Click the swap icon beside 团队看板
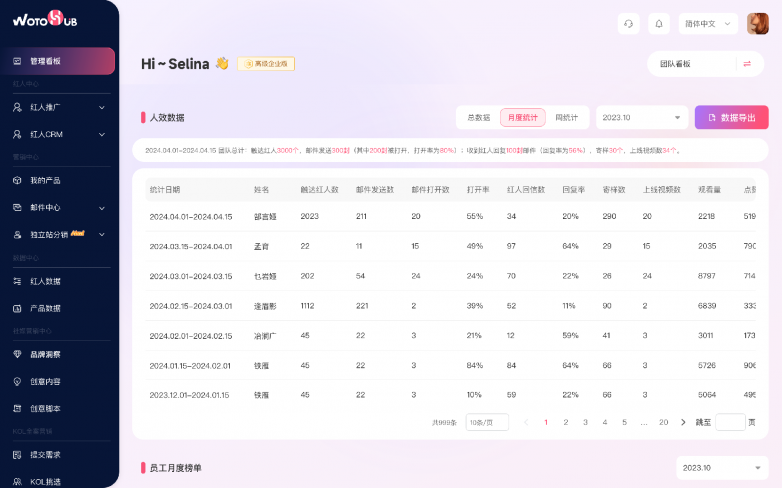The image size is (782, 488). coord(746,64)
